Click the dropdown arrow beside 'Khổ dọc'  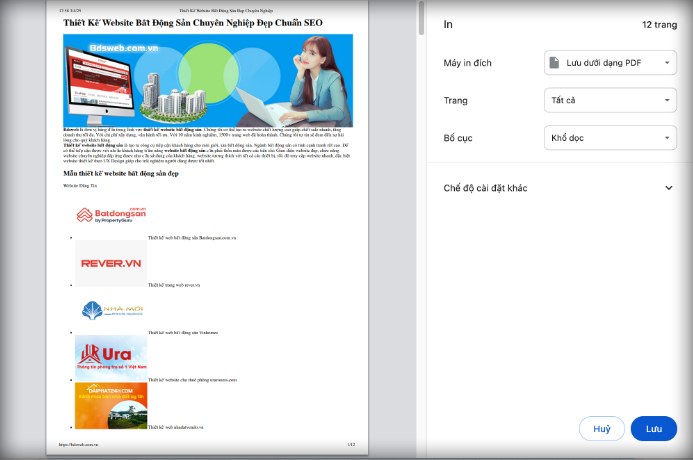point(667,138)
